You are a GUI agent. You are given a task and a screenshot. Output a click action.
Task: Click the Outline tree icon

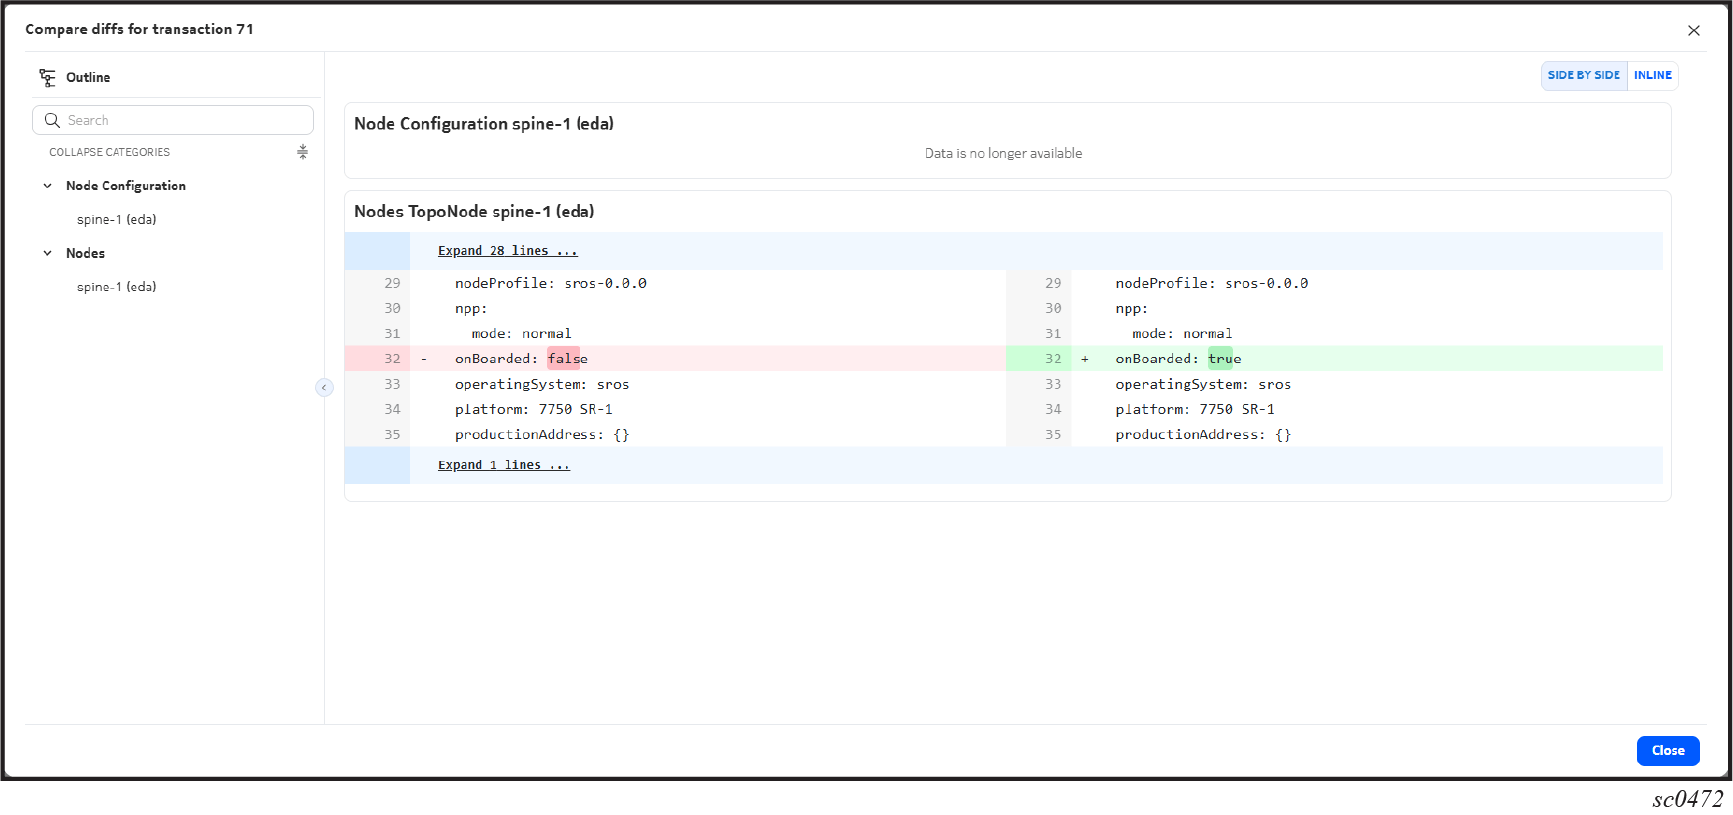47,77
